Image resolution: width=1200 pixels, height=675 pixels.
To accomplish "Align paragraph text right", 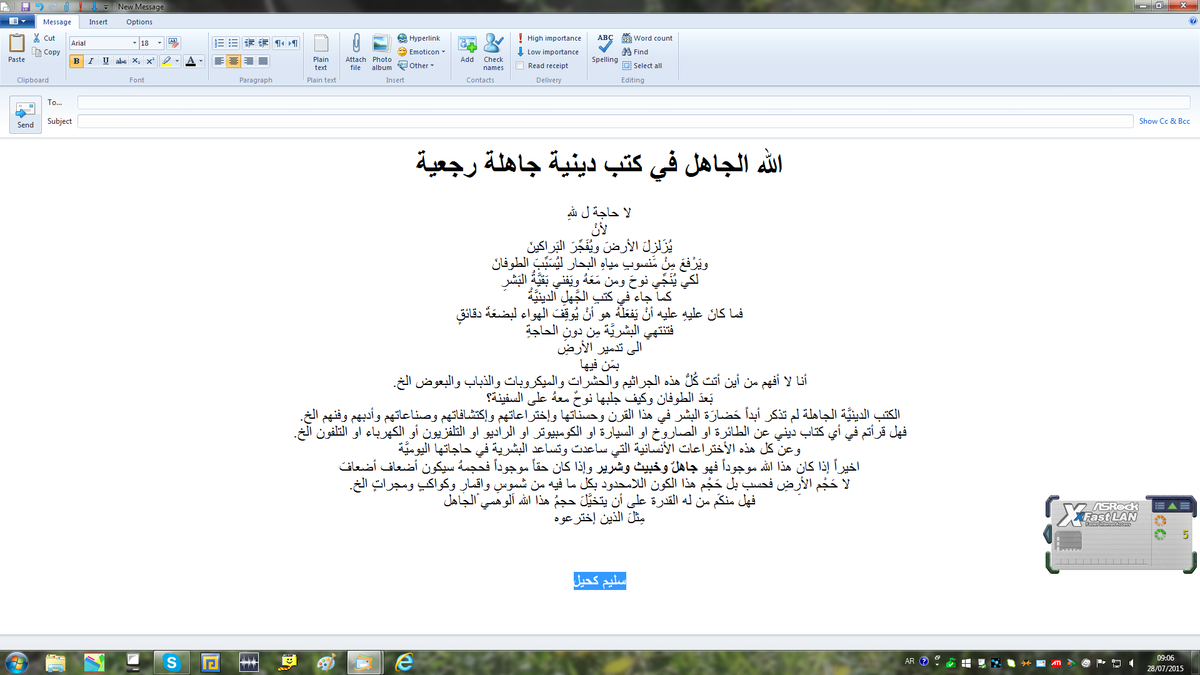I will 248,61.
